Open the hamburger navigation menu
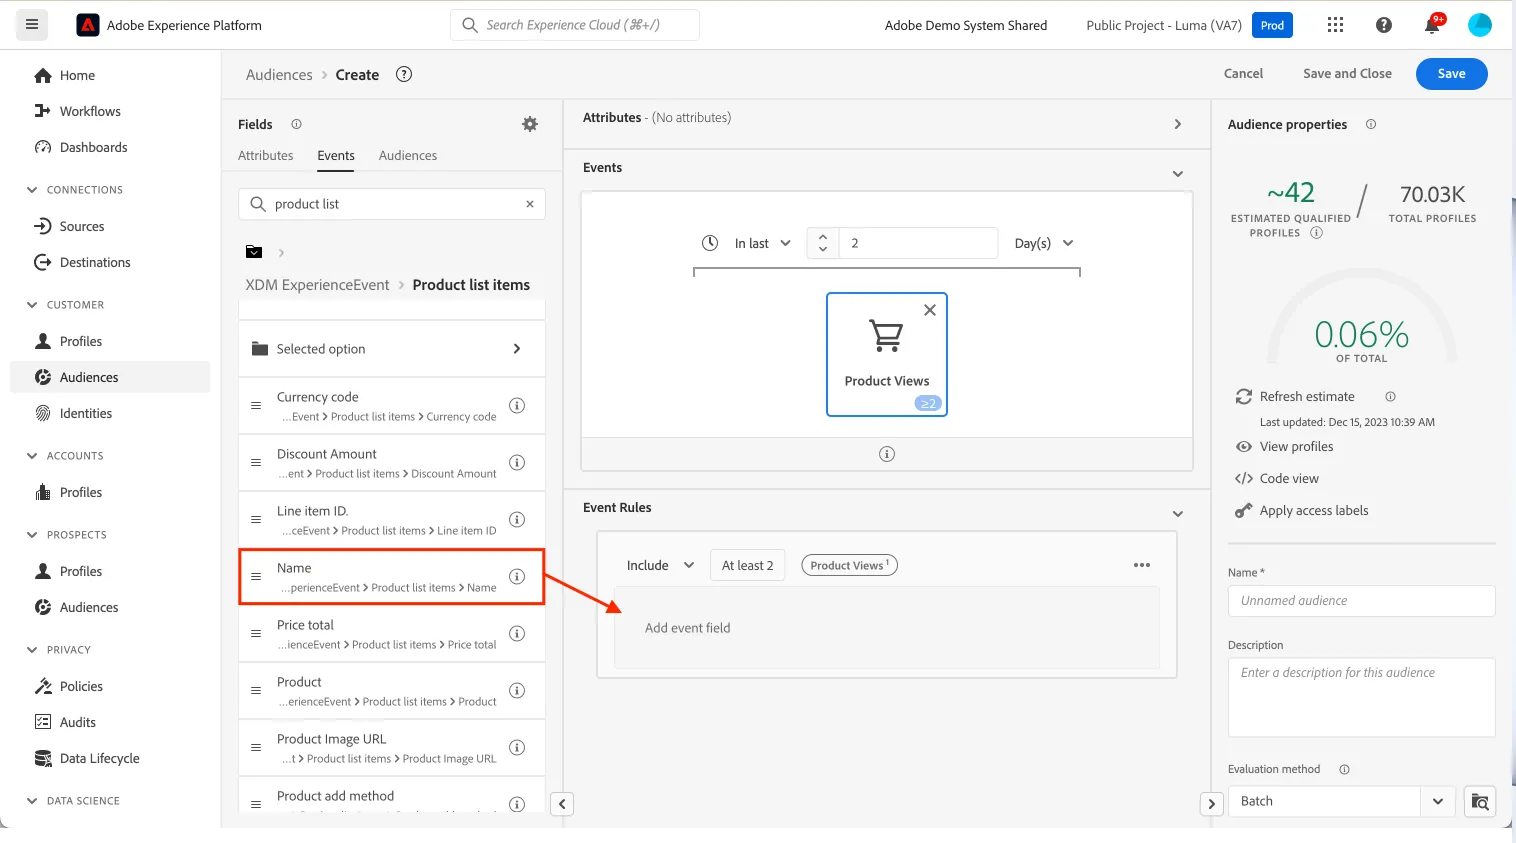This screenshot has width=1516, height=843. (32, 25)
